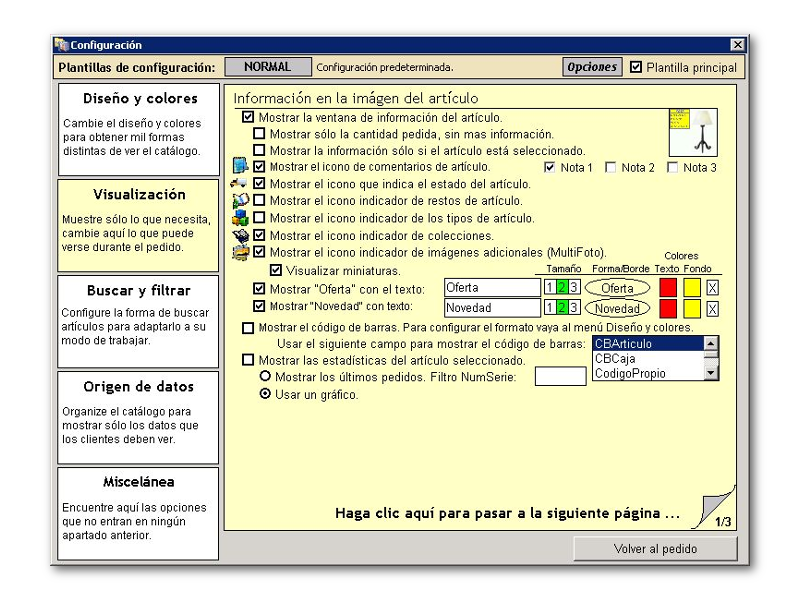This screenshot has height=600, width=800.
Task: Uncheck Mostrar "Oferta" con el texto
Action: (x=259, y=289)
